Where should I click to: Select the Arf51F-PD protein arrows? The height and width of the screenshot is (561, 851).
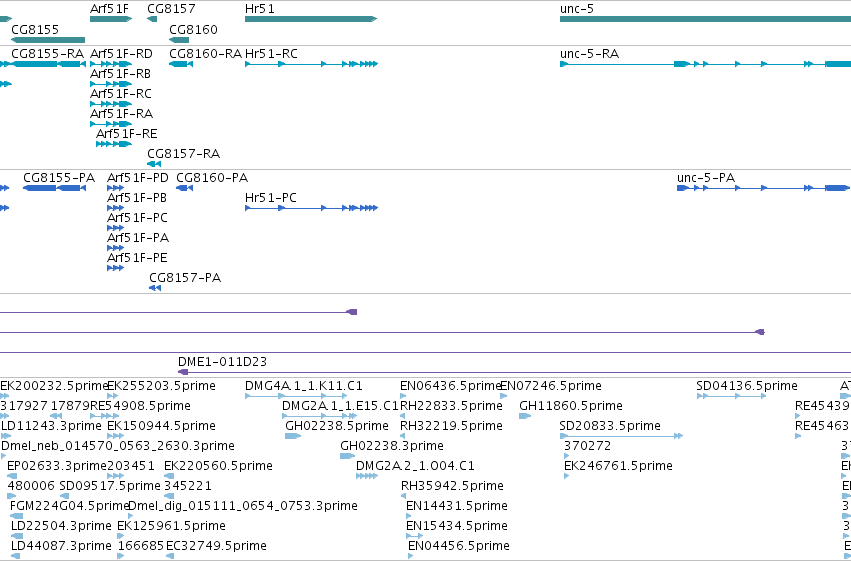116,188
